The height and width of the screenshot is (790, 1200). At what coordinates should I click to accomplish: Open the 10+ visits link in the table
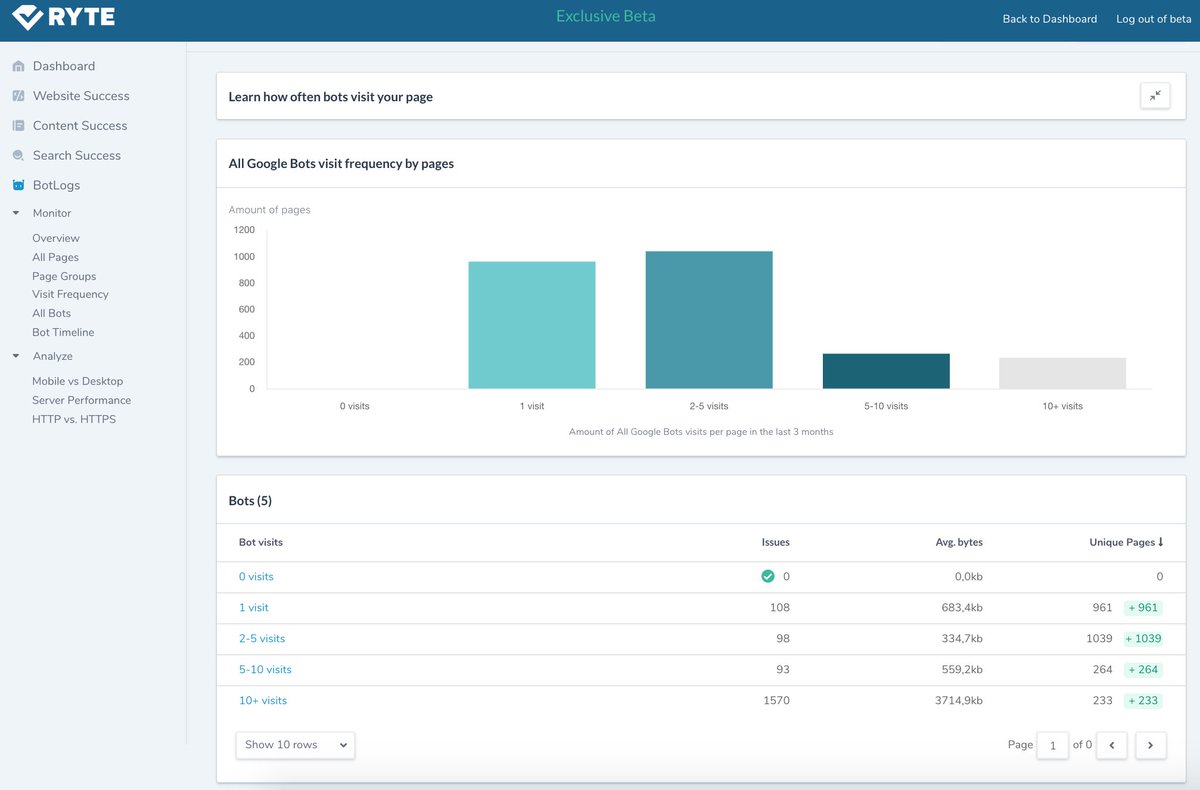coord(263,700)
